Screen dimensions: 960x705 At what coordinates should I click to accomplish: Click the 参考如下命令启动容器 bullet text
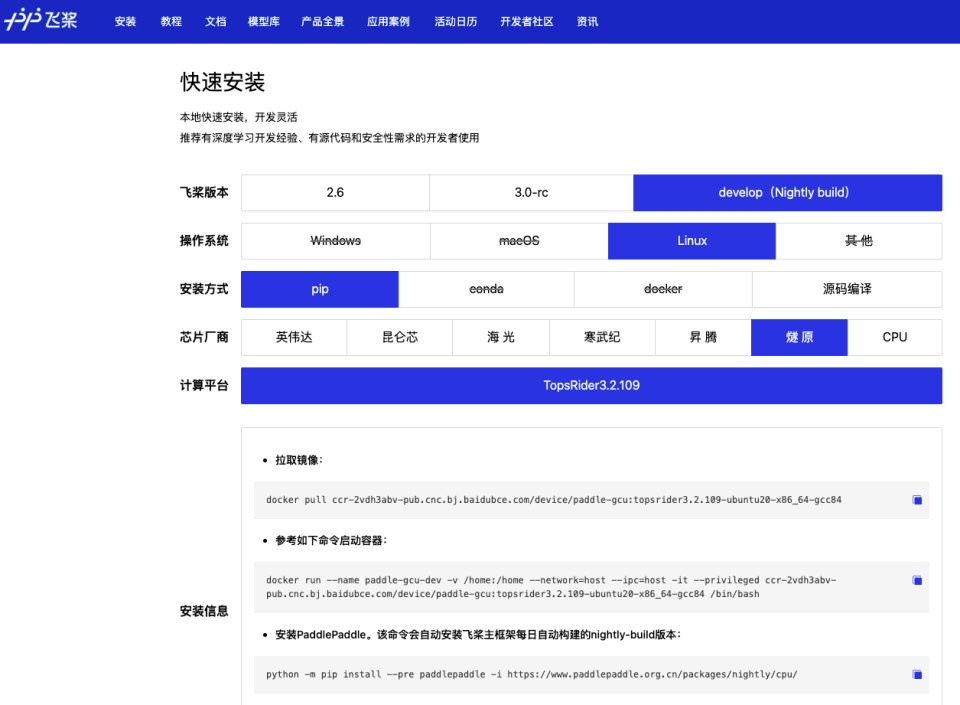click(331, 540)
